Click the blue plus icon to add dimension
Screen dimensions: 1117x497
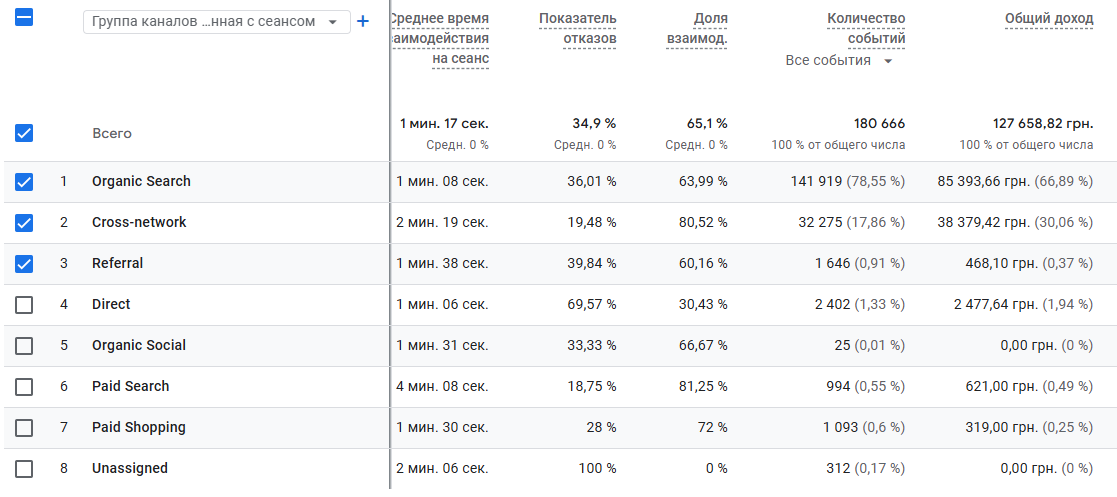pos(363,21)
